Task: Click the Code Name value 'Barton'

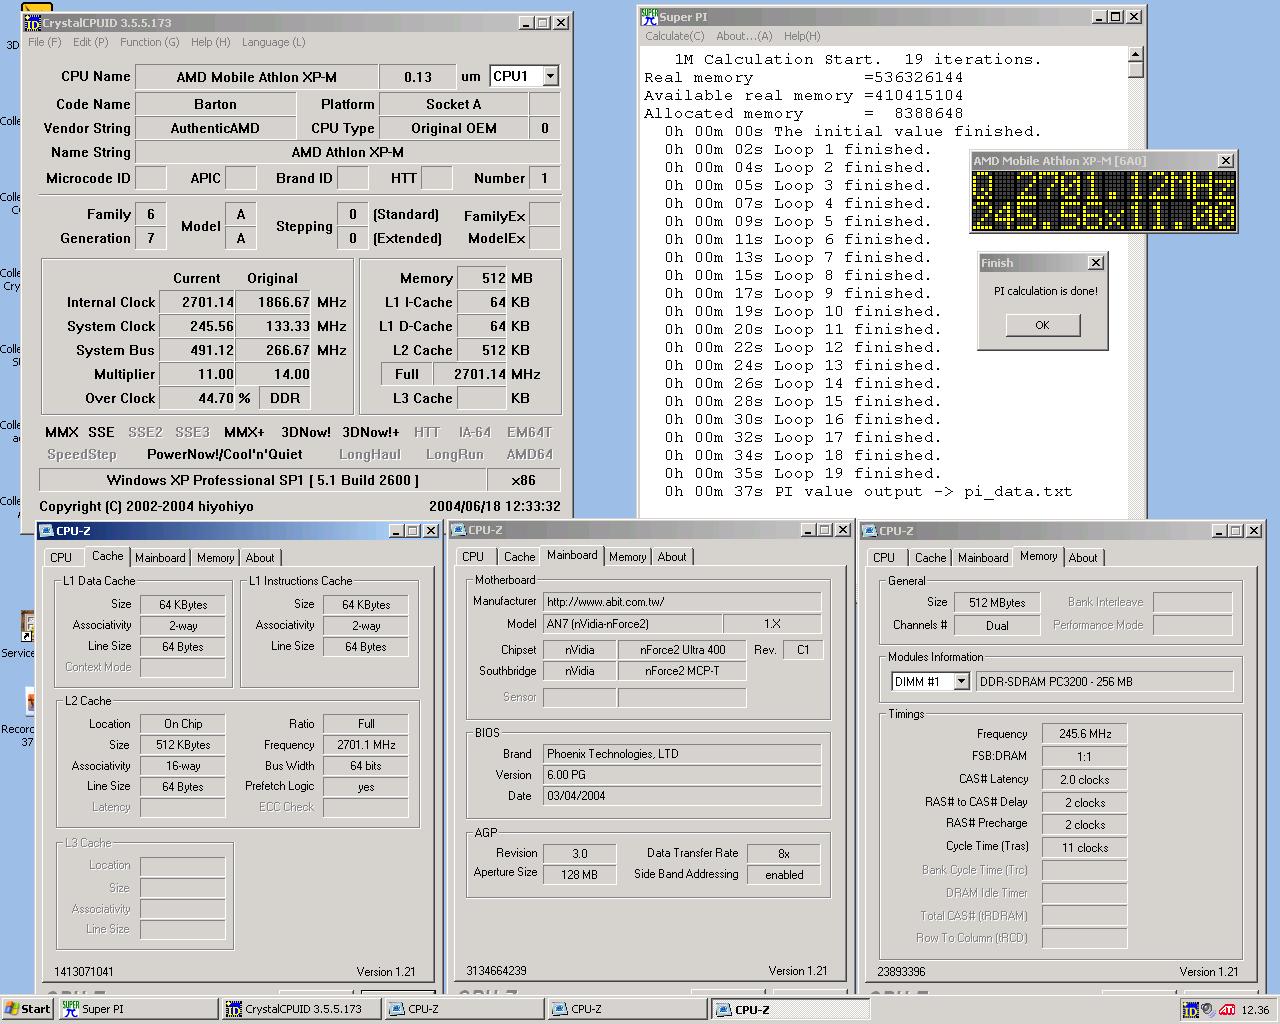Action: coord(215,104)
